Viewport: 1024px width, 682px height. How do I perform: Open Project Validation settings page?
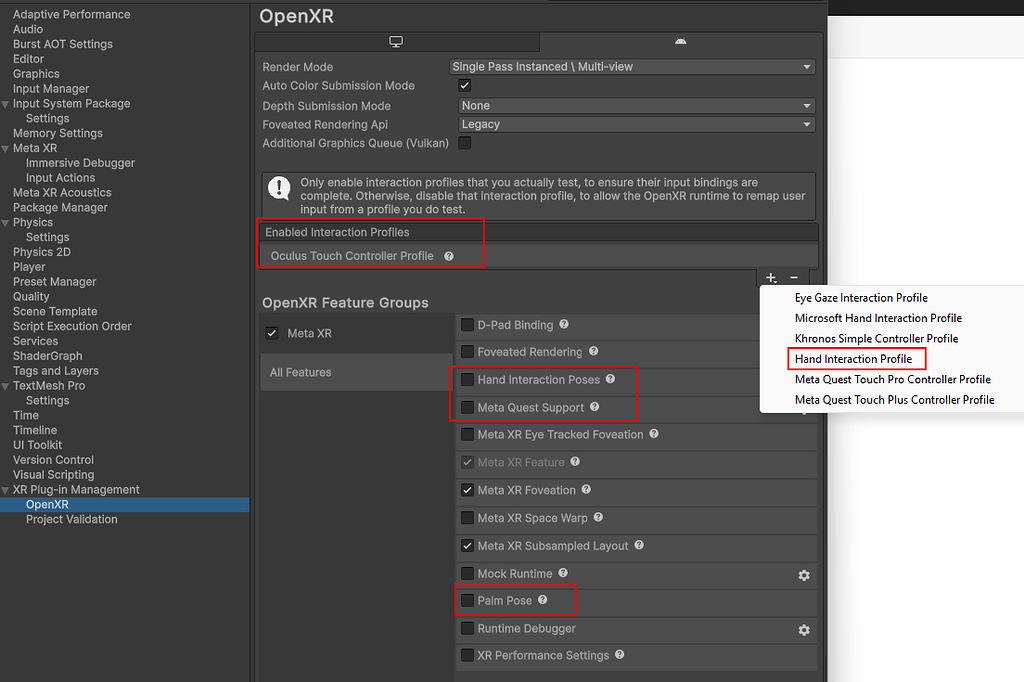[x=71, y=519]
